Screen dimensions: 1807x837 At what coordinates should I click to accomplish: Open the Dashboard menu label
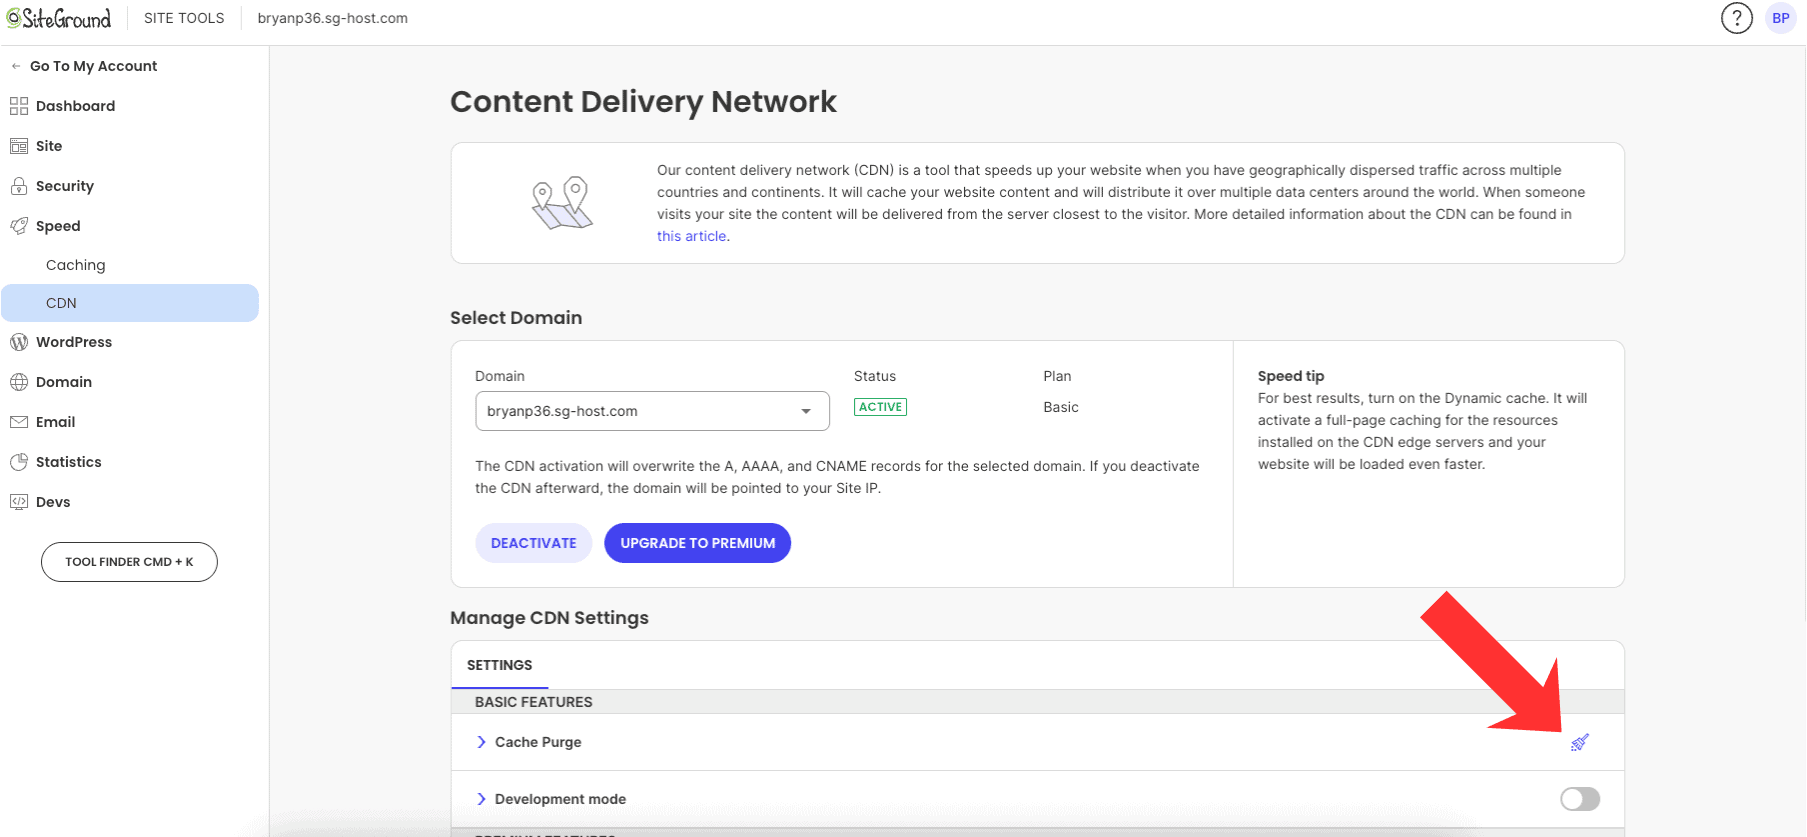point(76,106)
